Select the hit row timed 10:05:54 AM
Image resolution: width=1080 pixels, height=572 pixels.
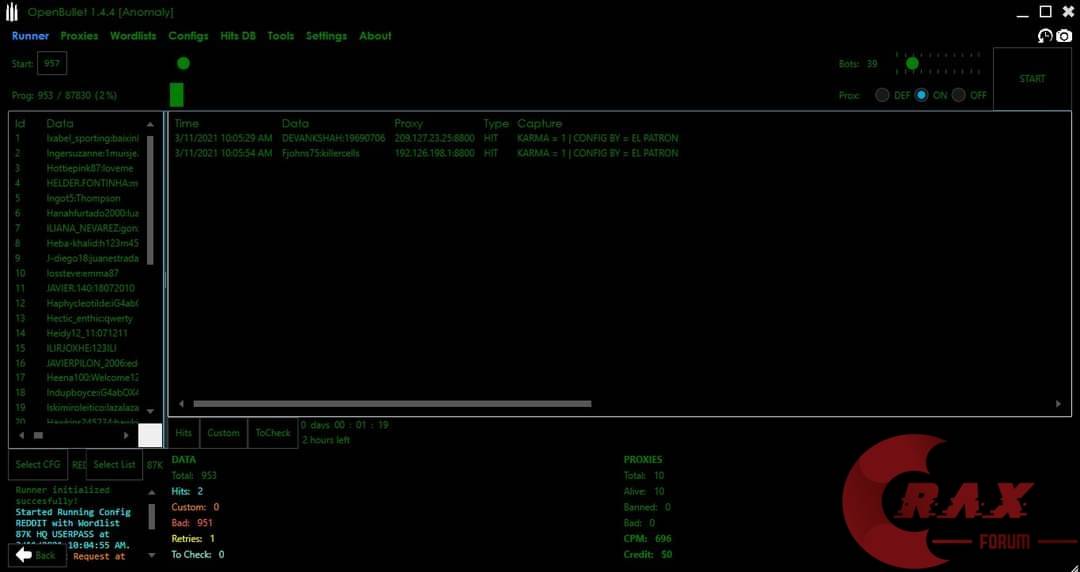(426, 153)
